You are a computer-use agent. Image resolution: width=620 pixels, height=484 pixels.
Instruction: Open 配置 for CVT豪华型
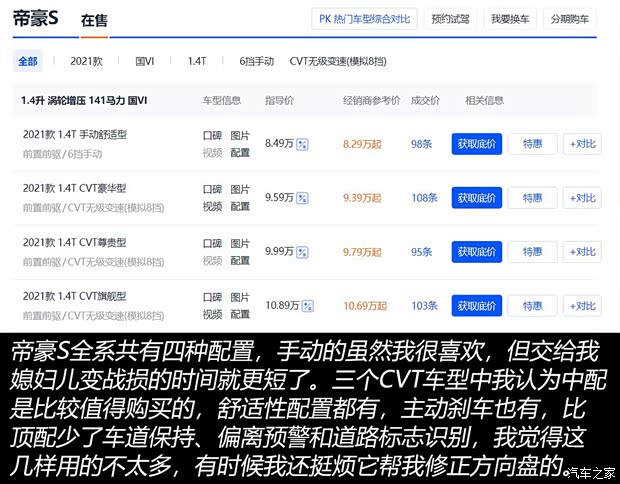coord(240,206)
